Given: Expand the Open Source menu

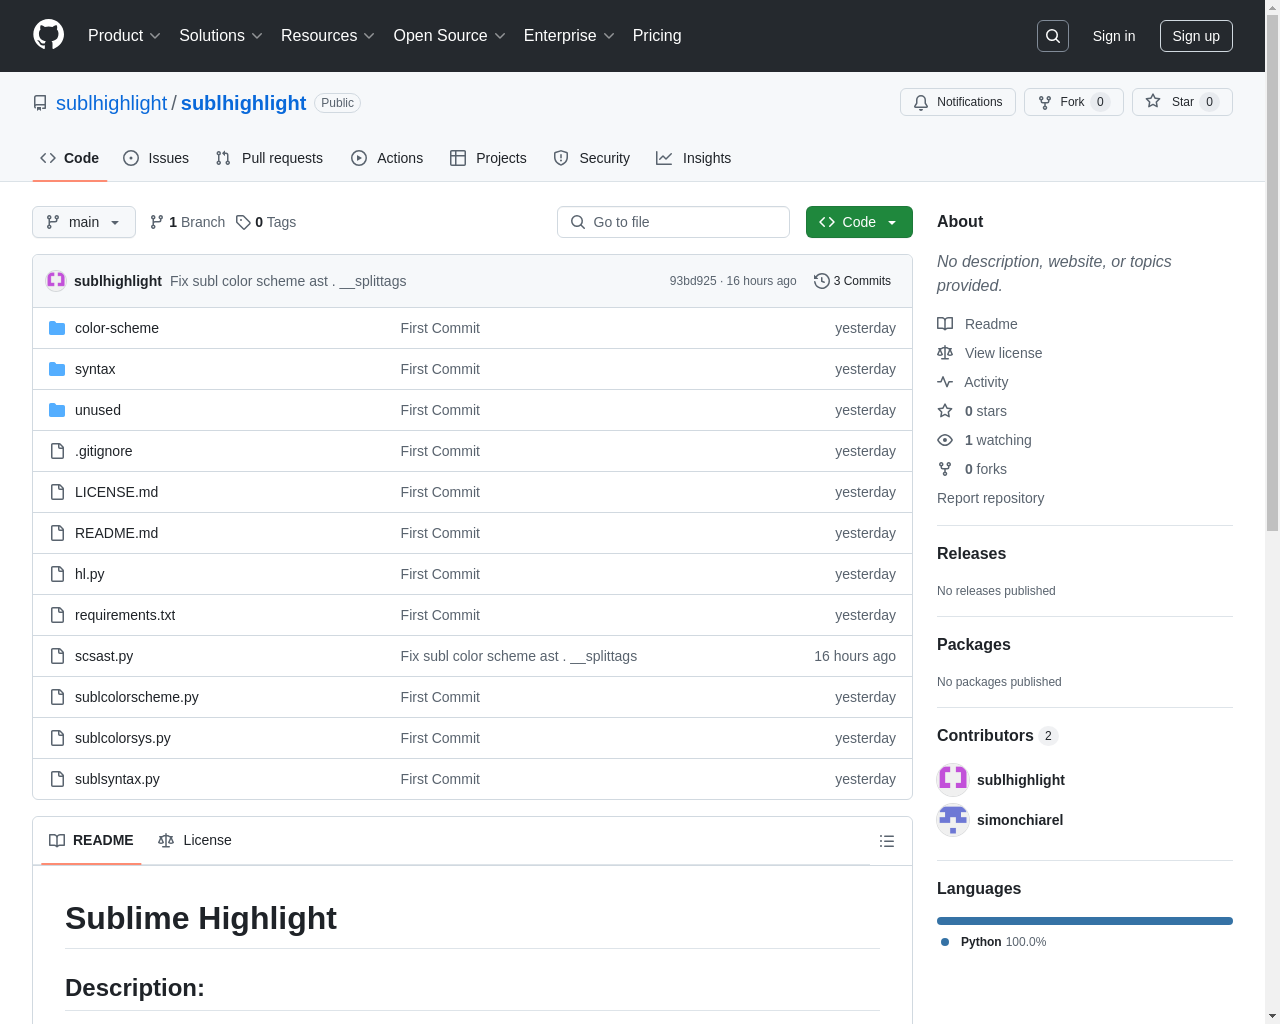Looking at the screenshot, I should tap(450, 36).
